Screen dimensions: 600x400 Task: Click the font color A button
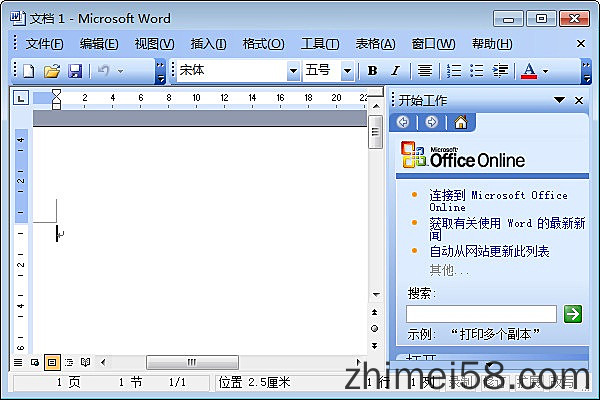[529, 71]
